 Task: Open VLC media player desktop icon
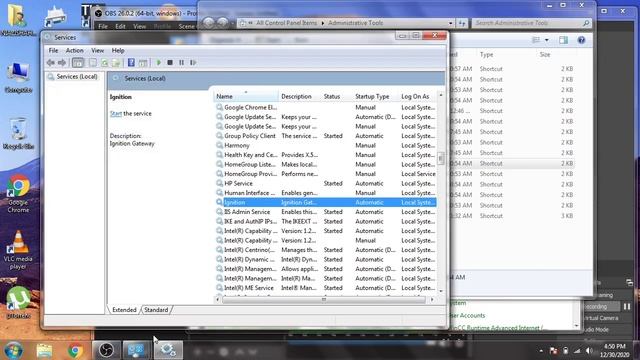(18, 249)
